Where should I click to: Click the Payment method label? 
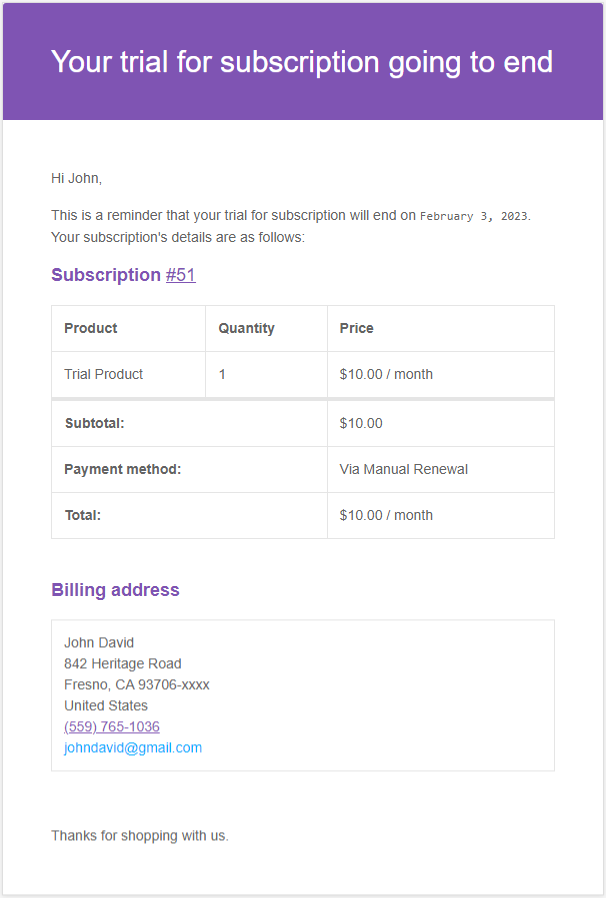[x=122, y=469]
